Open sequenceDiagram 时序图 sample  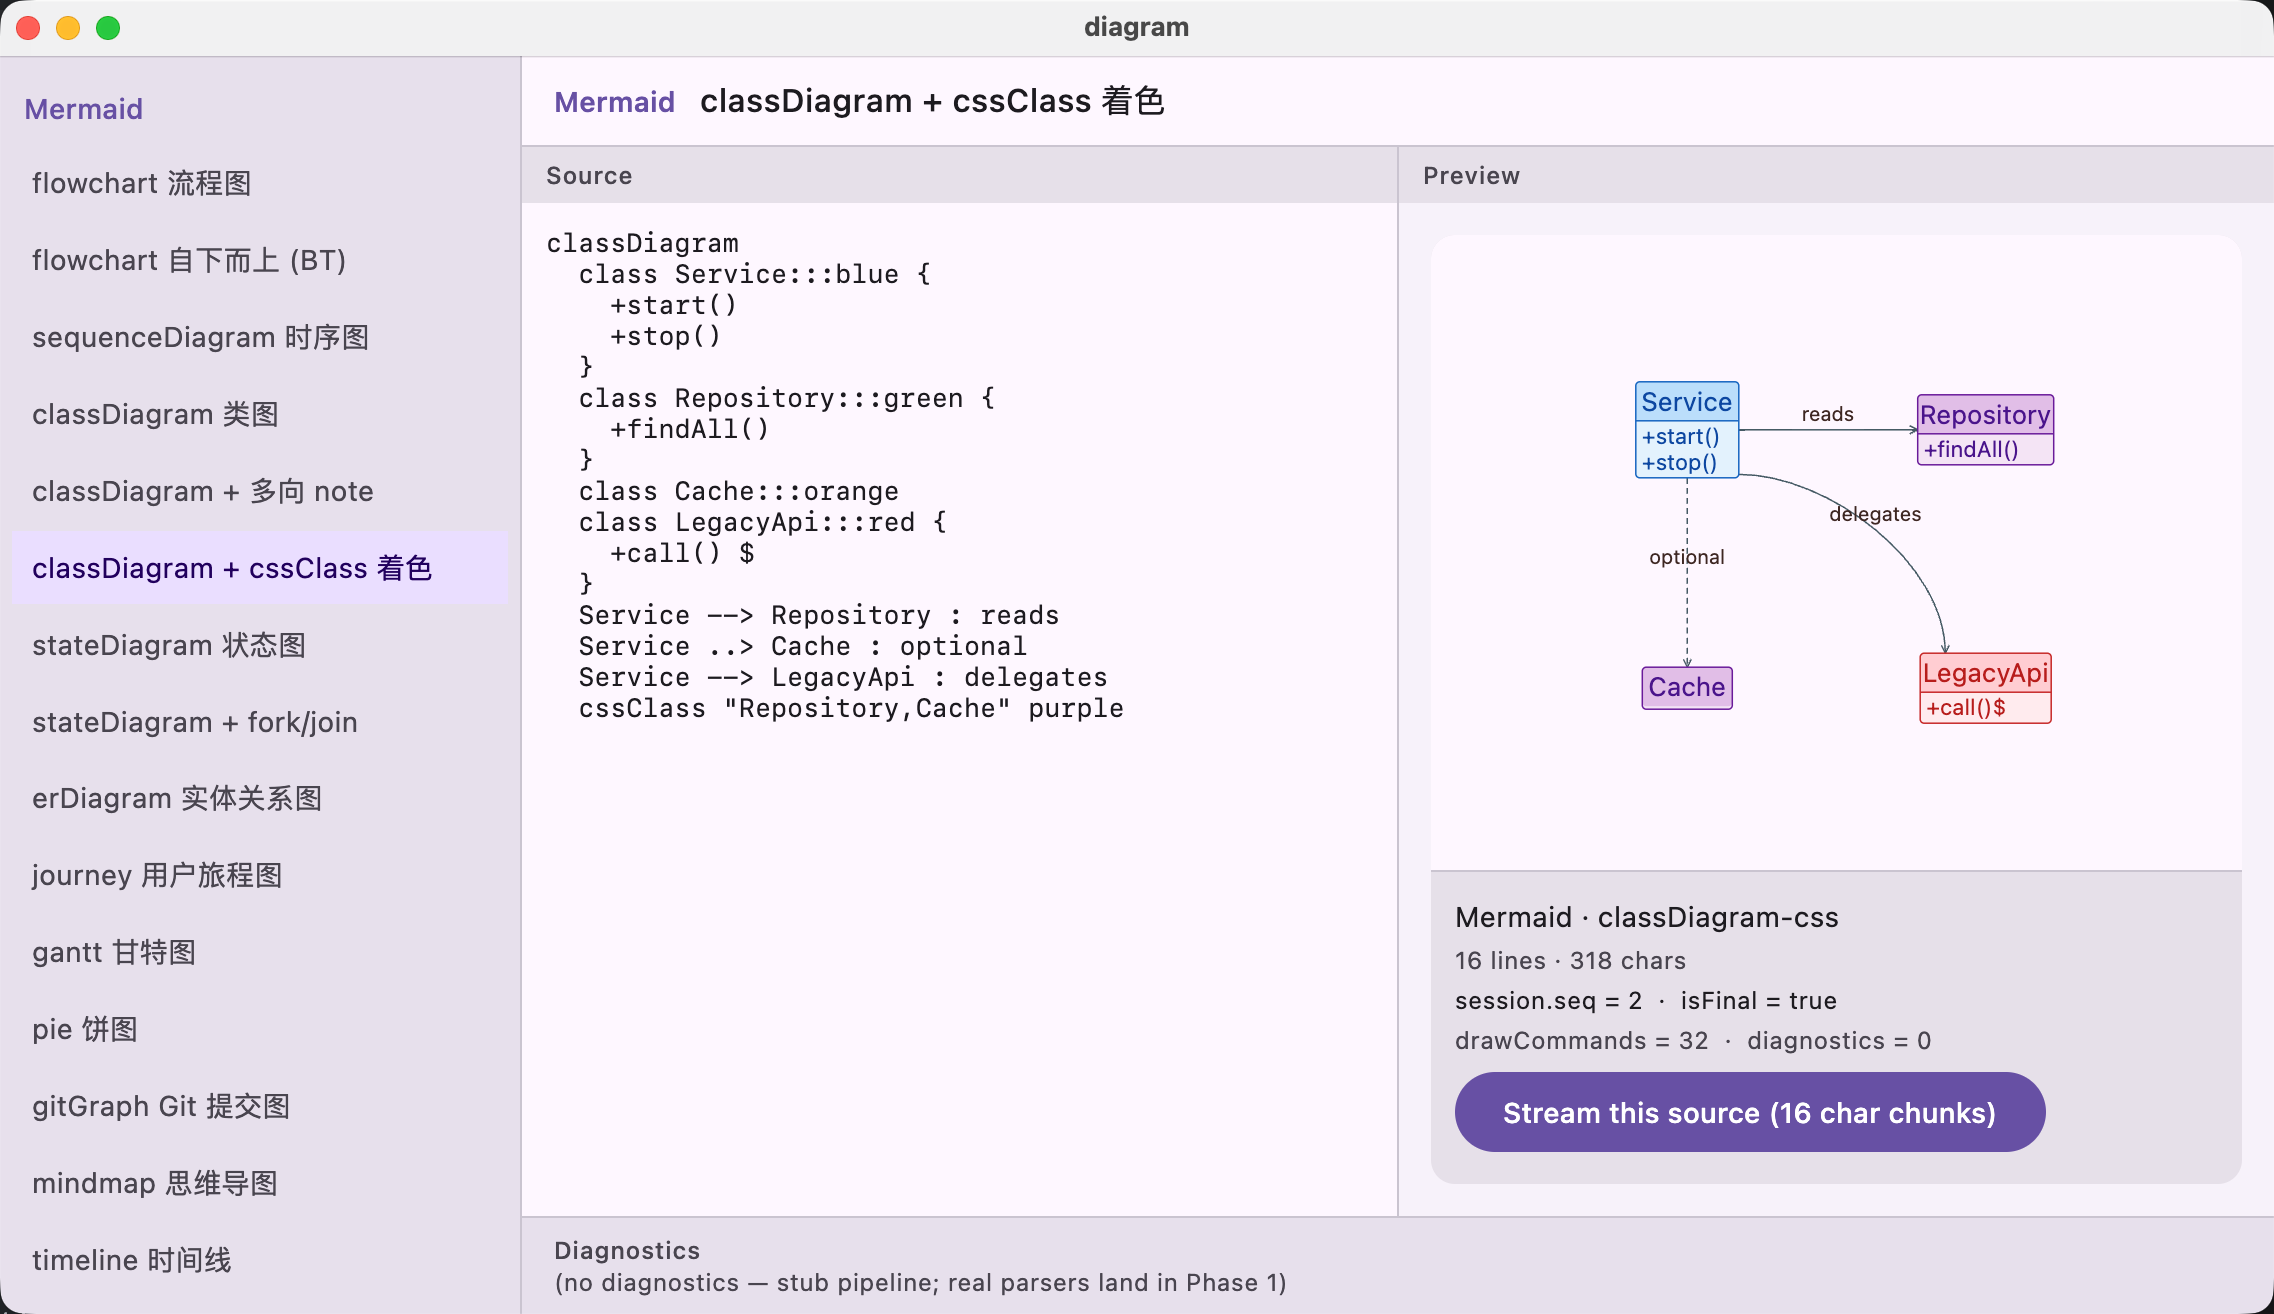click(x=259, y=337)
